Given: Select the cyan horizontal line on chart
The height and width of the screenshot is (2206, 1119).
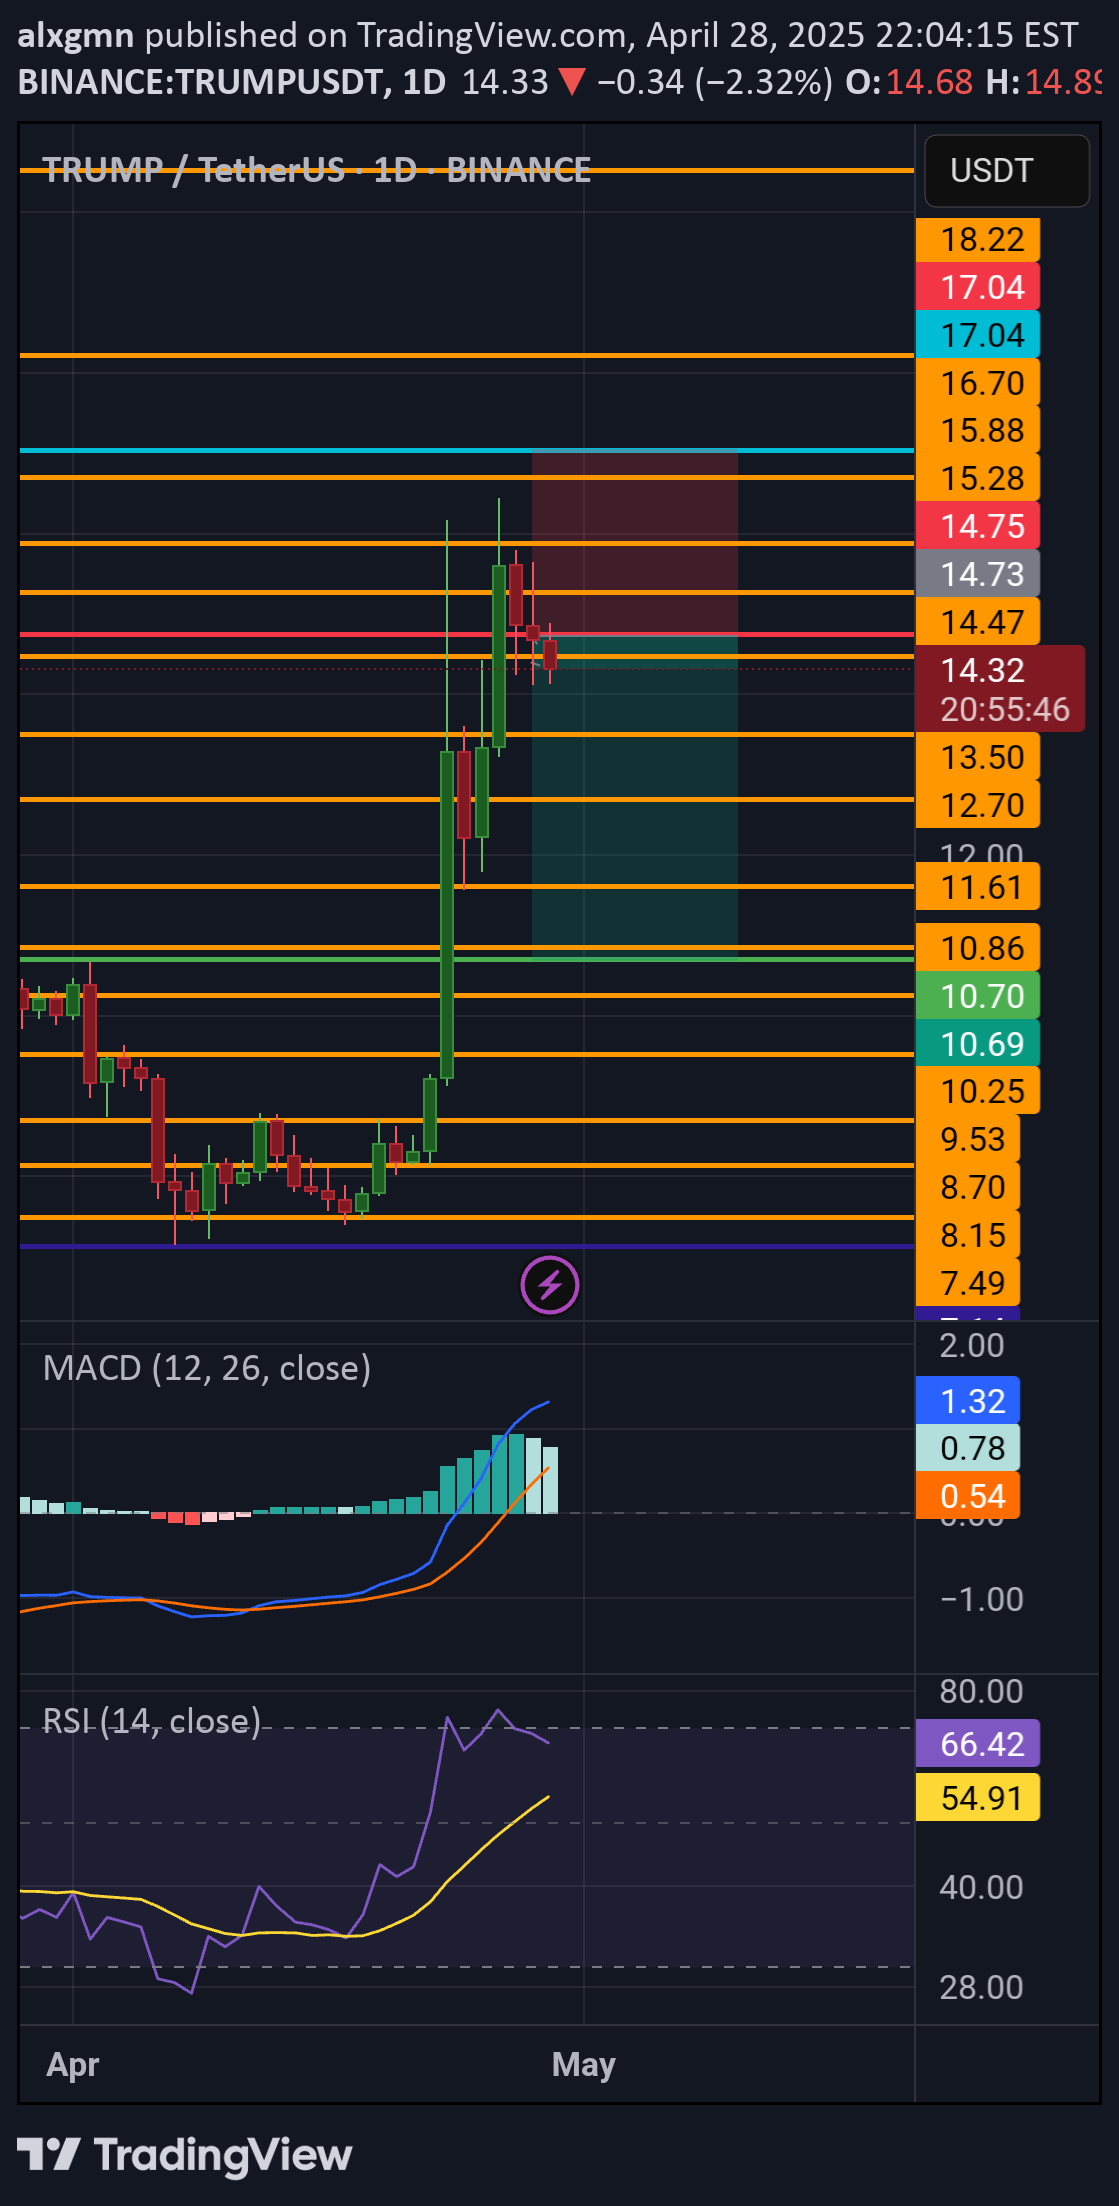Looking at the screenshot, I should tap(467, 451).
